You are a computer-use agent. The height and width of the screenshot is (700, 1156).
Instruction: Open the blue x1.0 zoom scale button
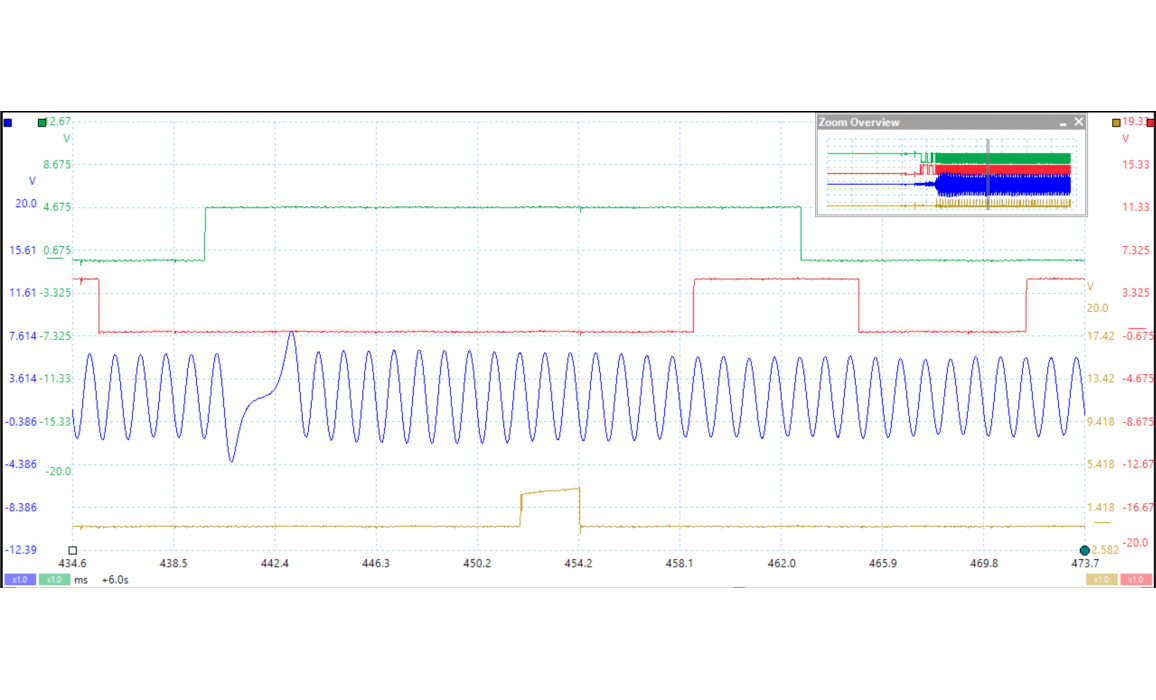coord(19,580)
